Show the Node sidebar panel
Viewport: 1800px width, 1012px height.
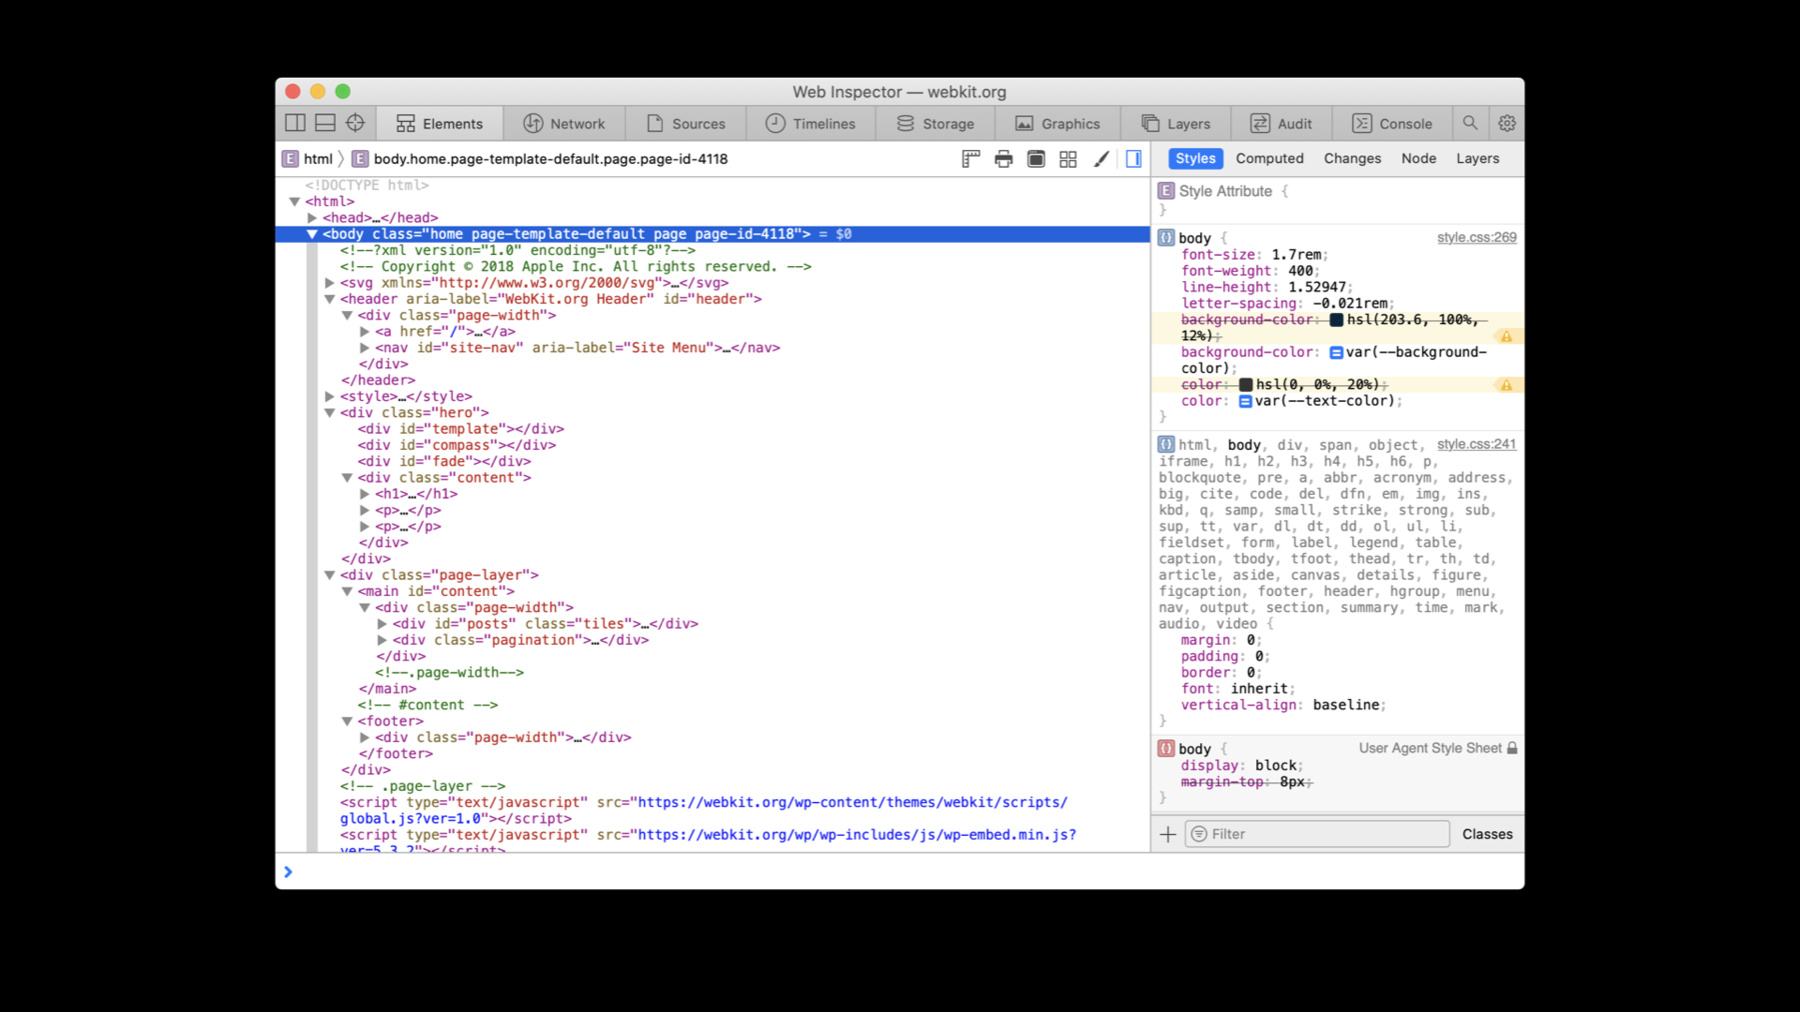(x=1418, y=159)
